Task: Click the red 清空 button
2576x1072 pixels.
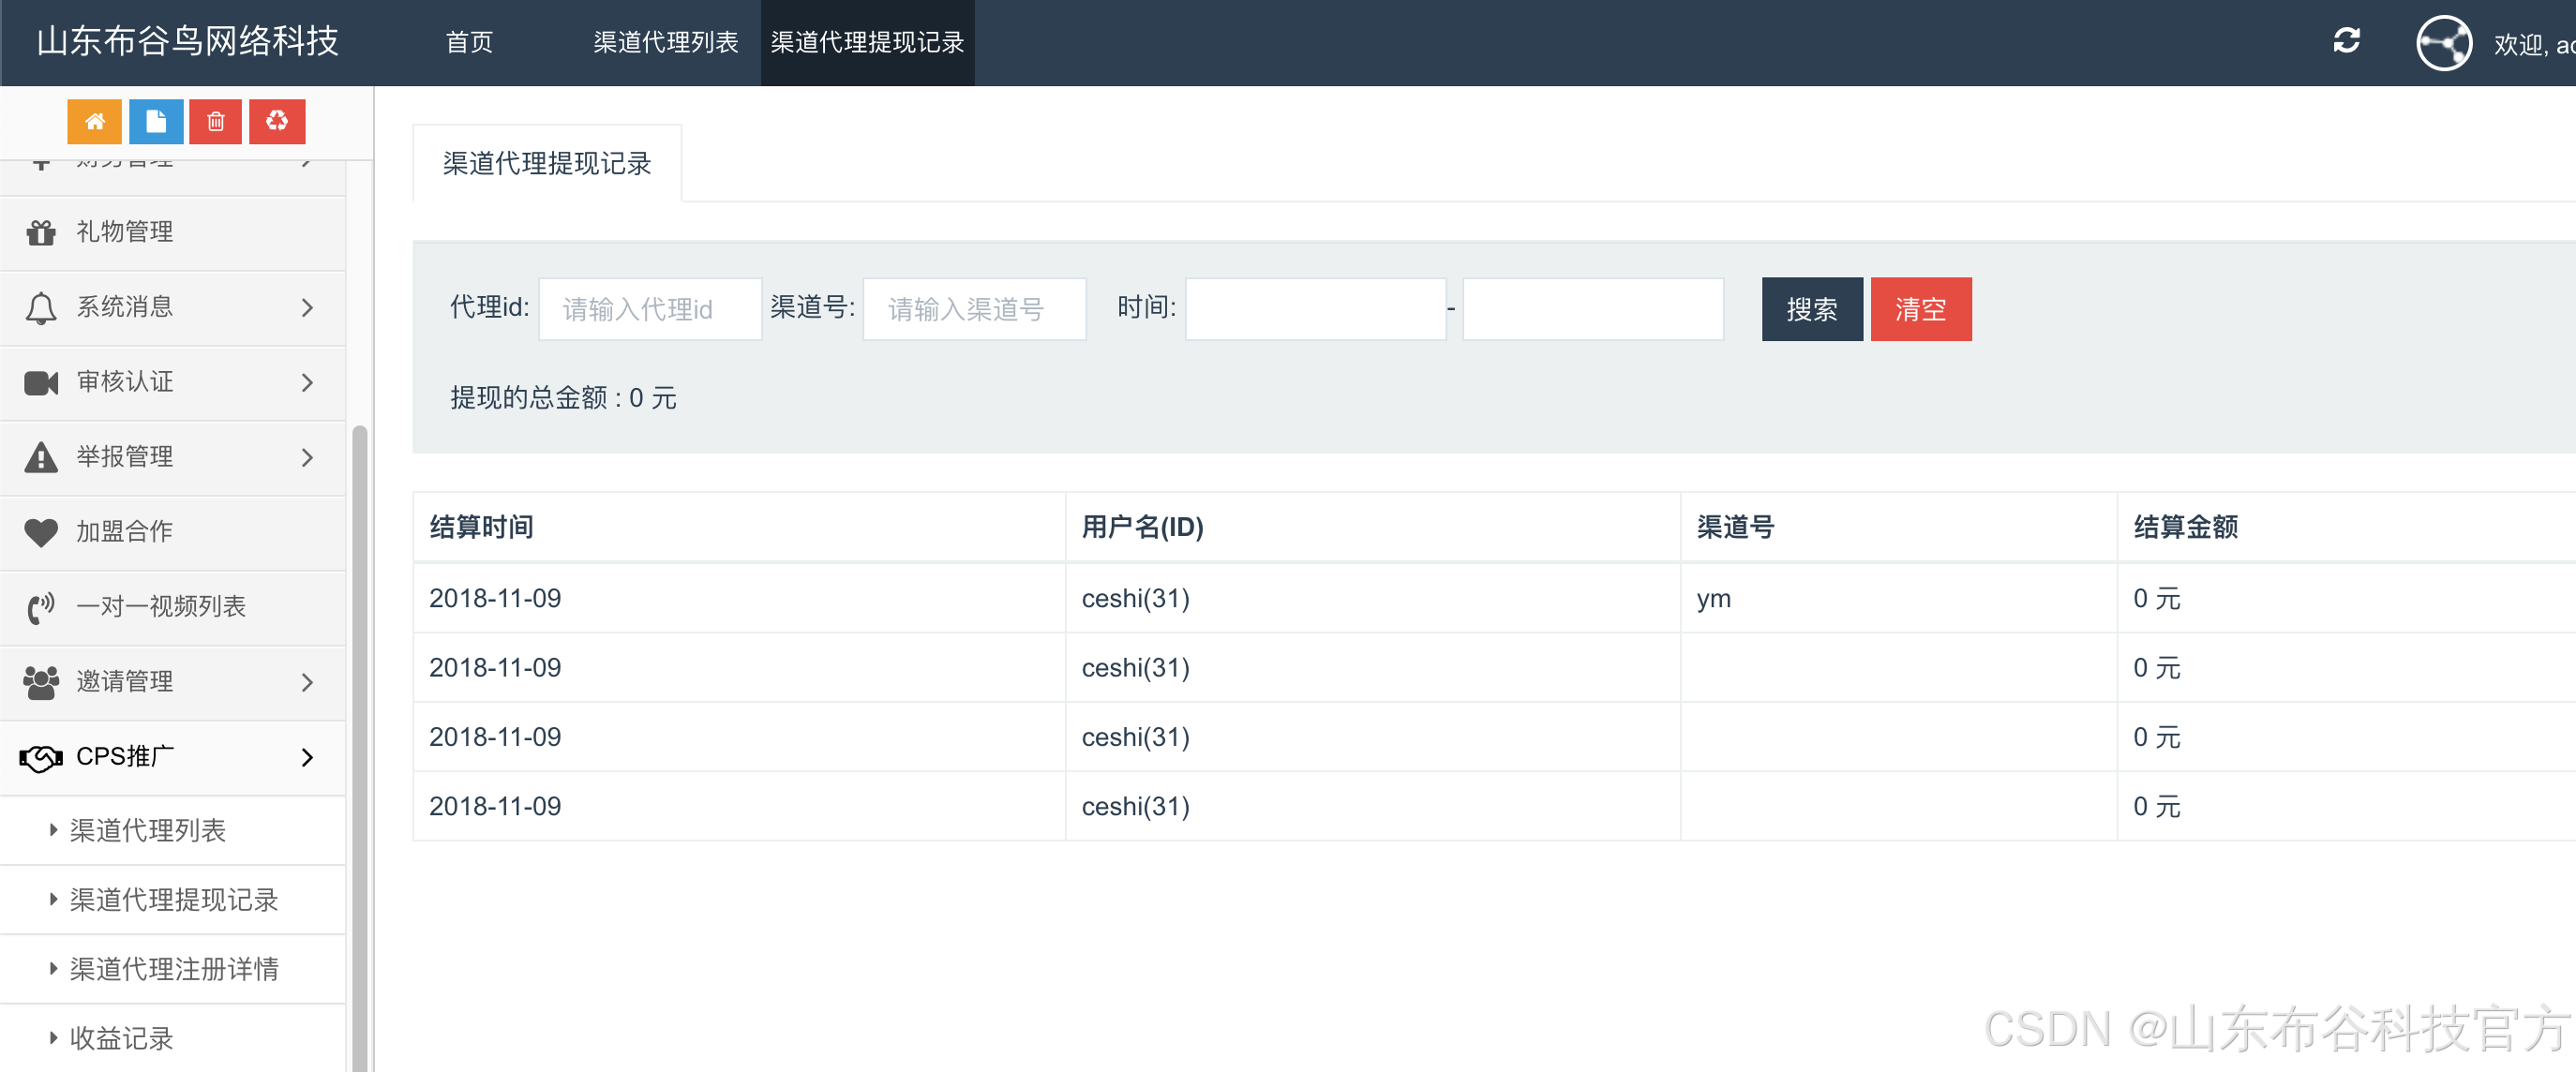Action: tap(1920, 309)
